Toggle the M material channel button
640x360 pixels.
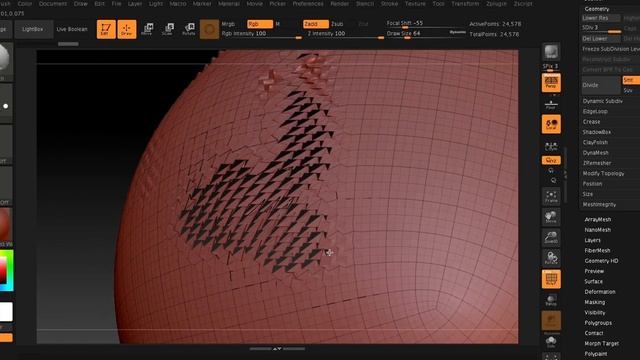coord(278,24)
